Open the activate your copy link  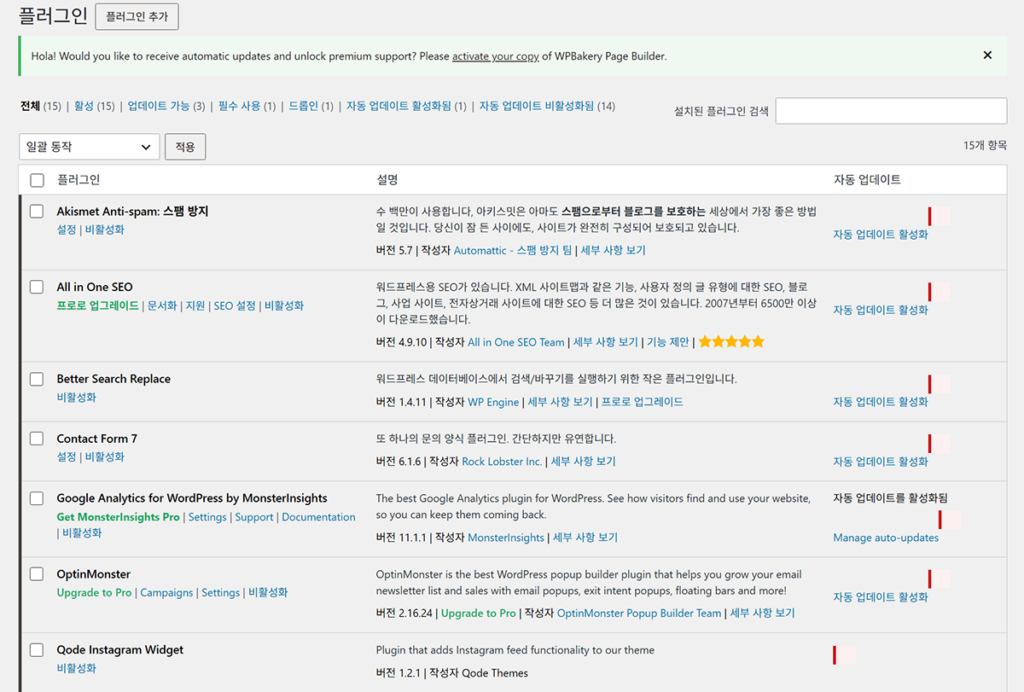click(x=495, y=56)
